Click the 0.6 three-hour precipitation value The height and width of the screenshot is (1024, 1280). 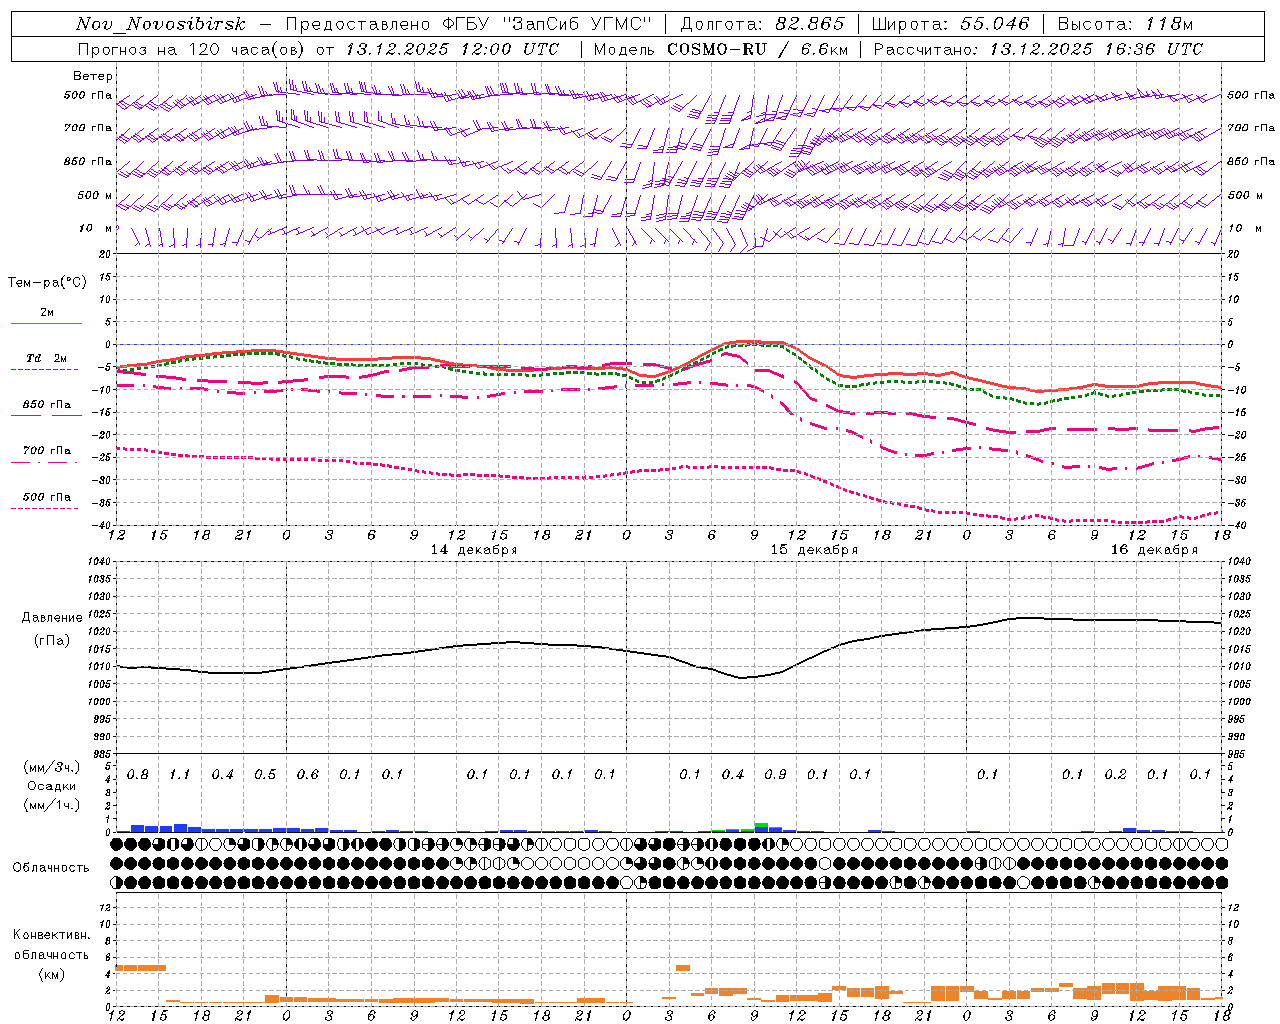pos(308,775)
